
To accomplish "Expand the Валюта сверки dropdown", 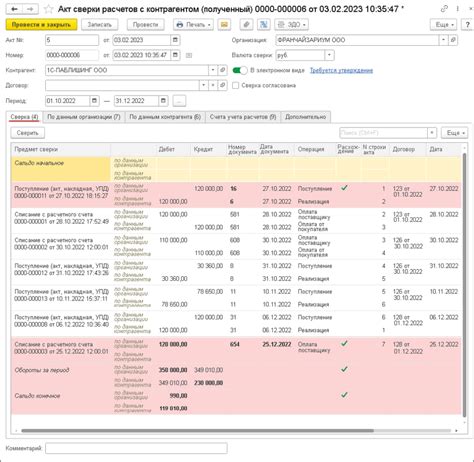I will [x=329, y=55].
